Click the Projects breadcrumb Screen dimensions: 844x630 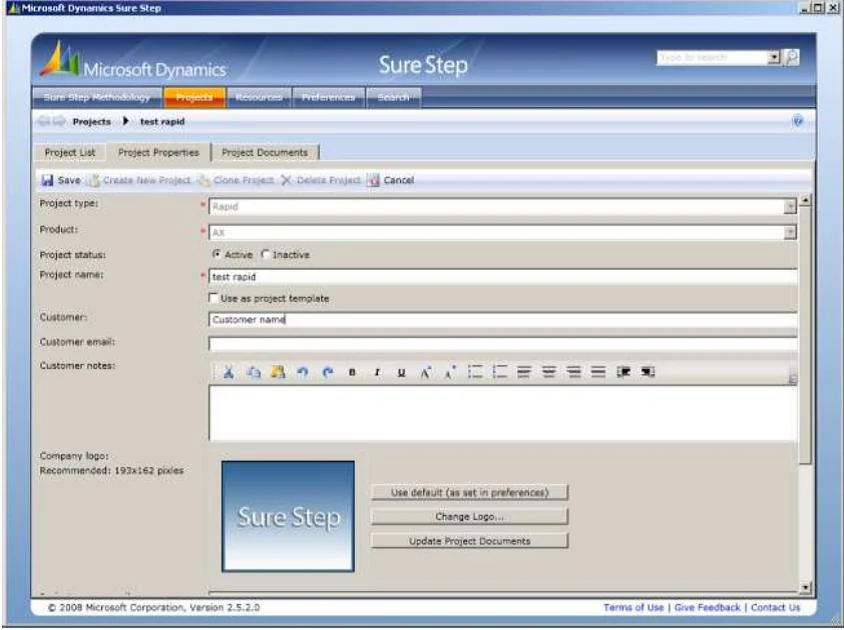(92, 122)
